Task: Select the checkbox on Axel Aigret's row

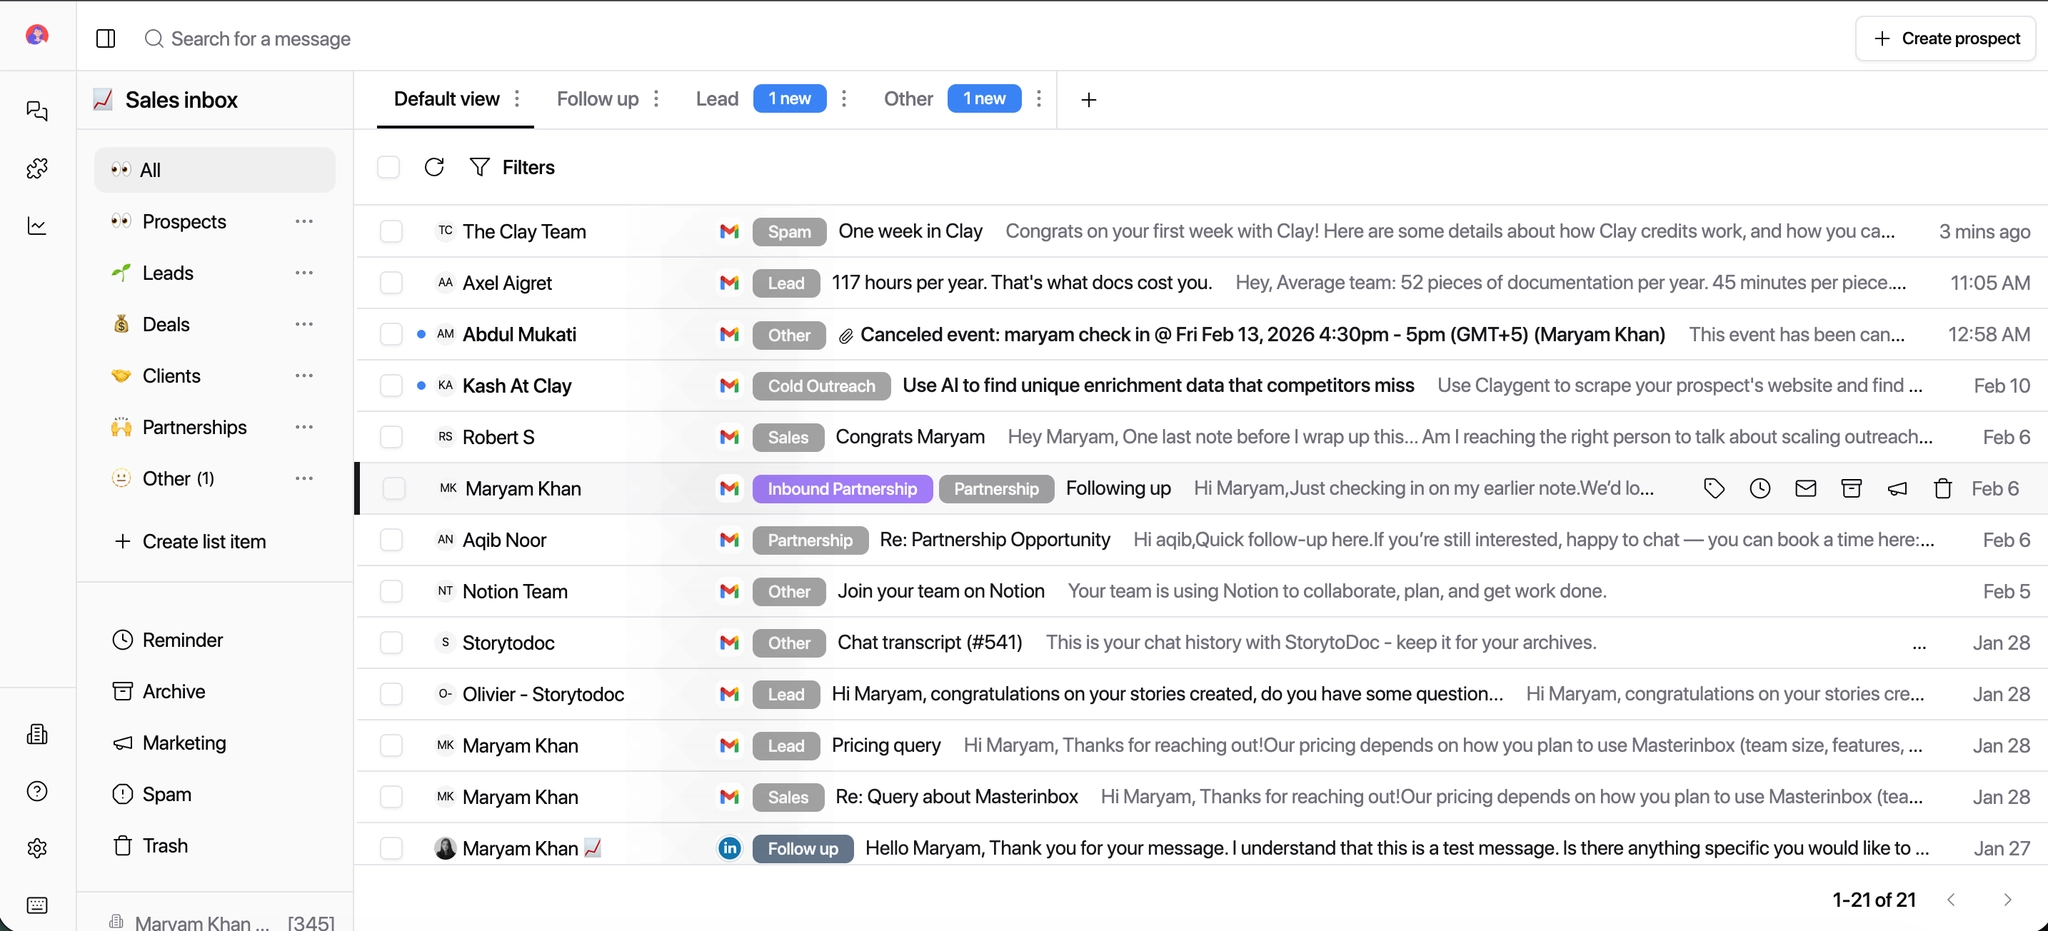Action: click(390, 282)
